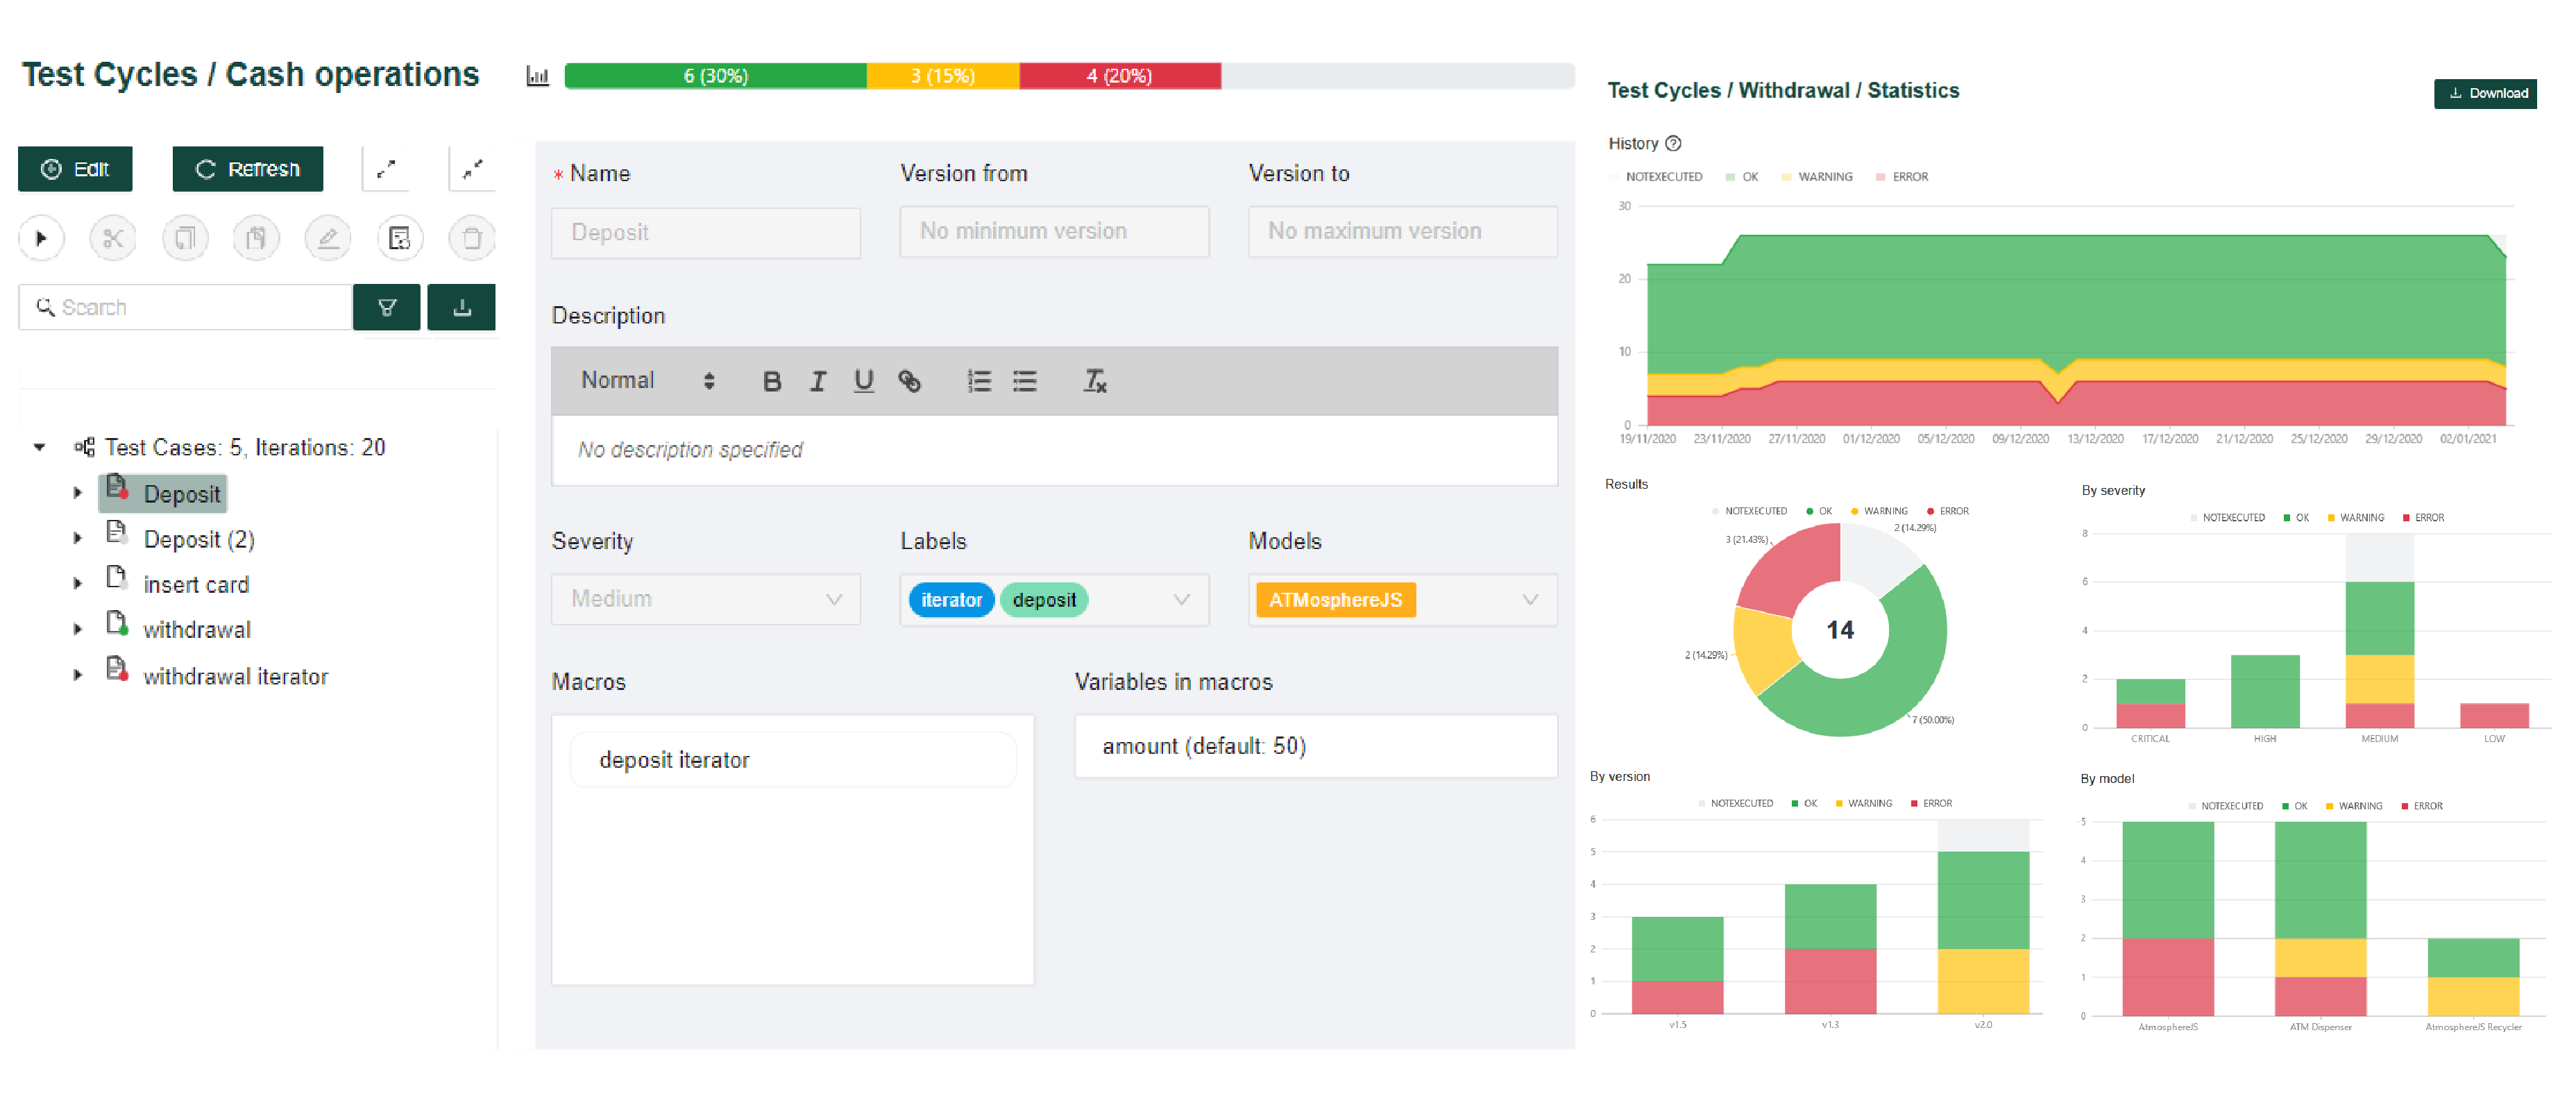Image resolution: width=2576 pixels, height=1103 pixels.
Task: Click the copy icon in the toolbar
Action: pyautogui.click(x=185, y=239)
